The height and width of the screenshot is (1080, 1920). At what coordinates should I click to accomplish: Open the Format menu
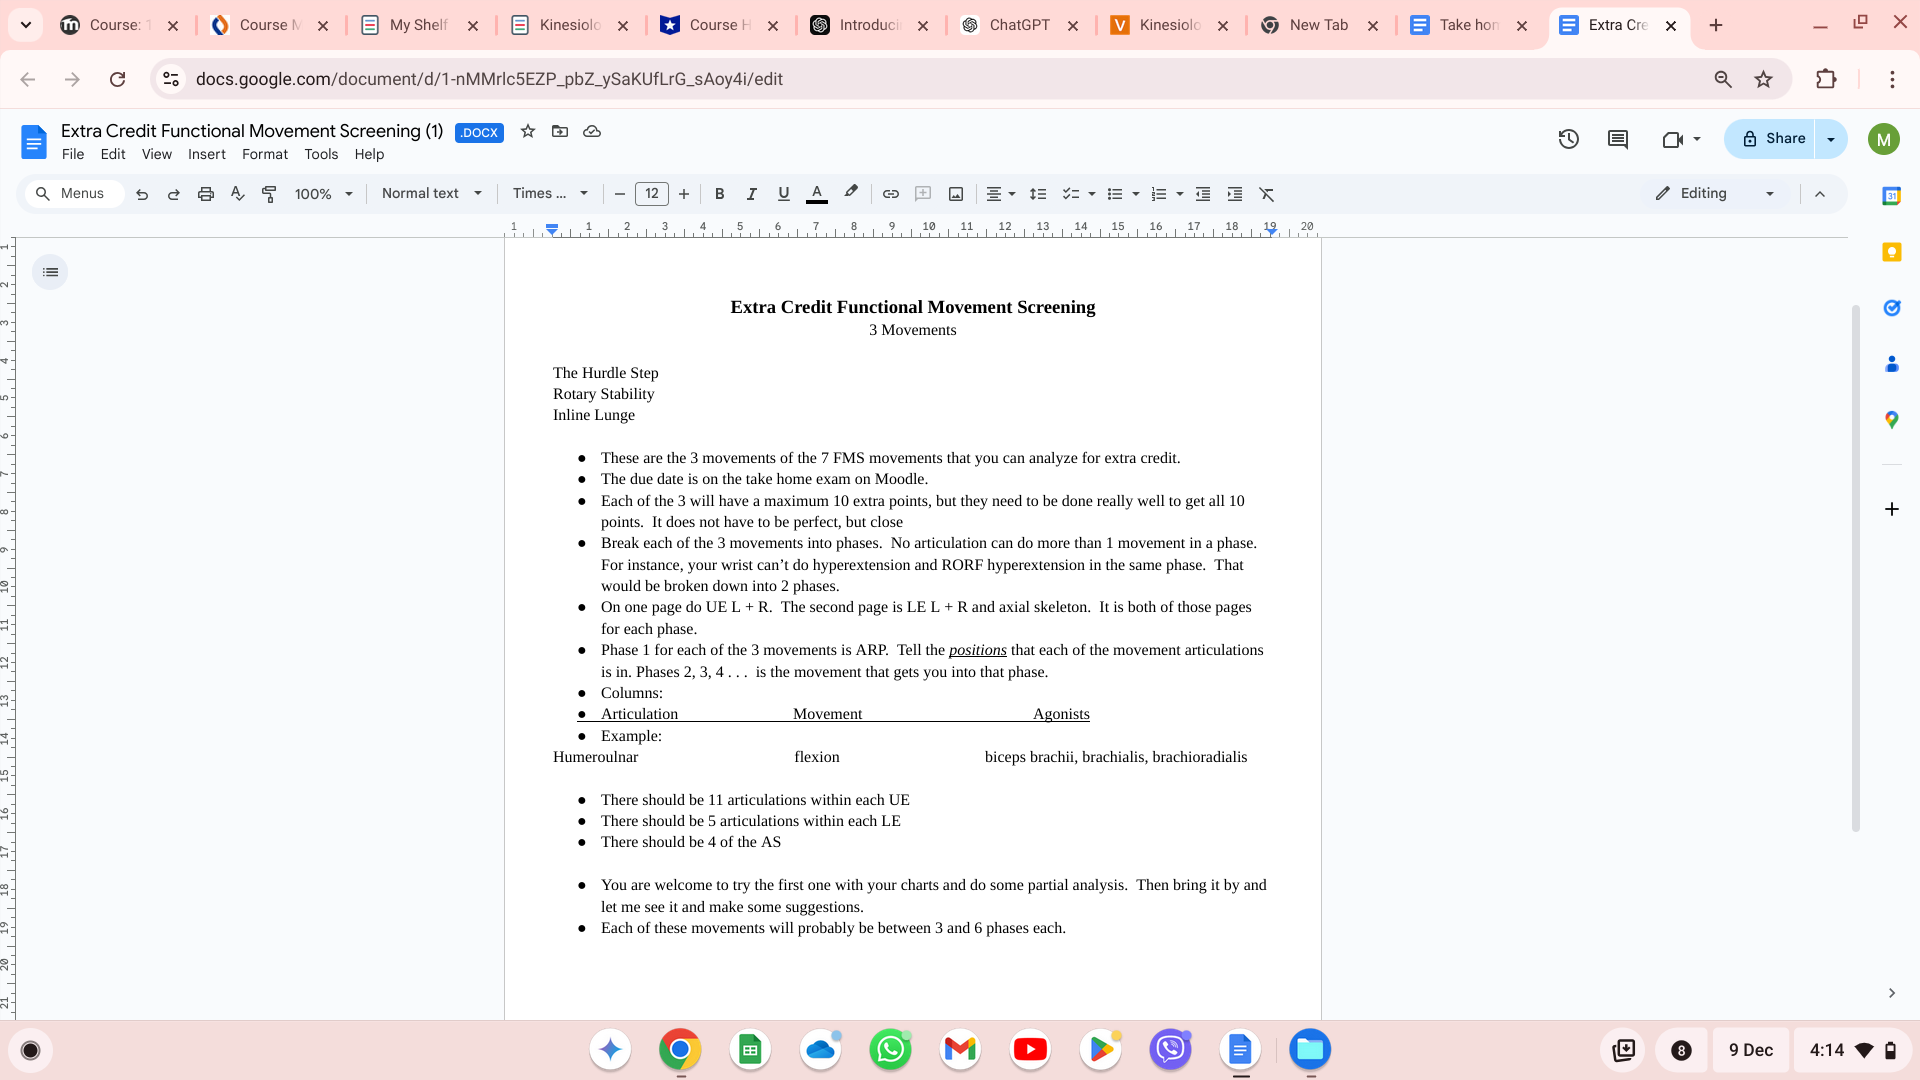pos(264,154)
